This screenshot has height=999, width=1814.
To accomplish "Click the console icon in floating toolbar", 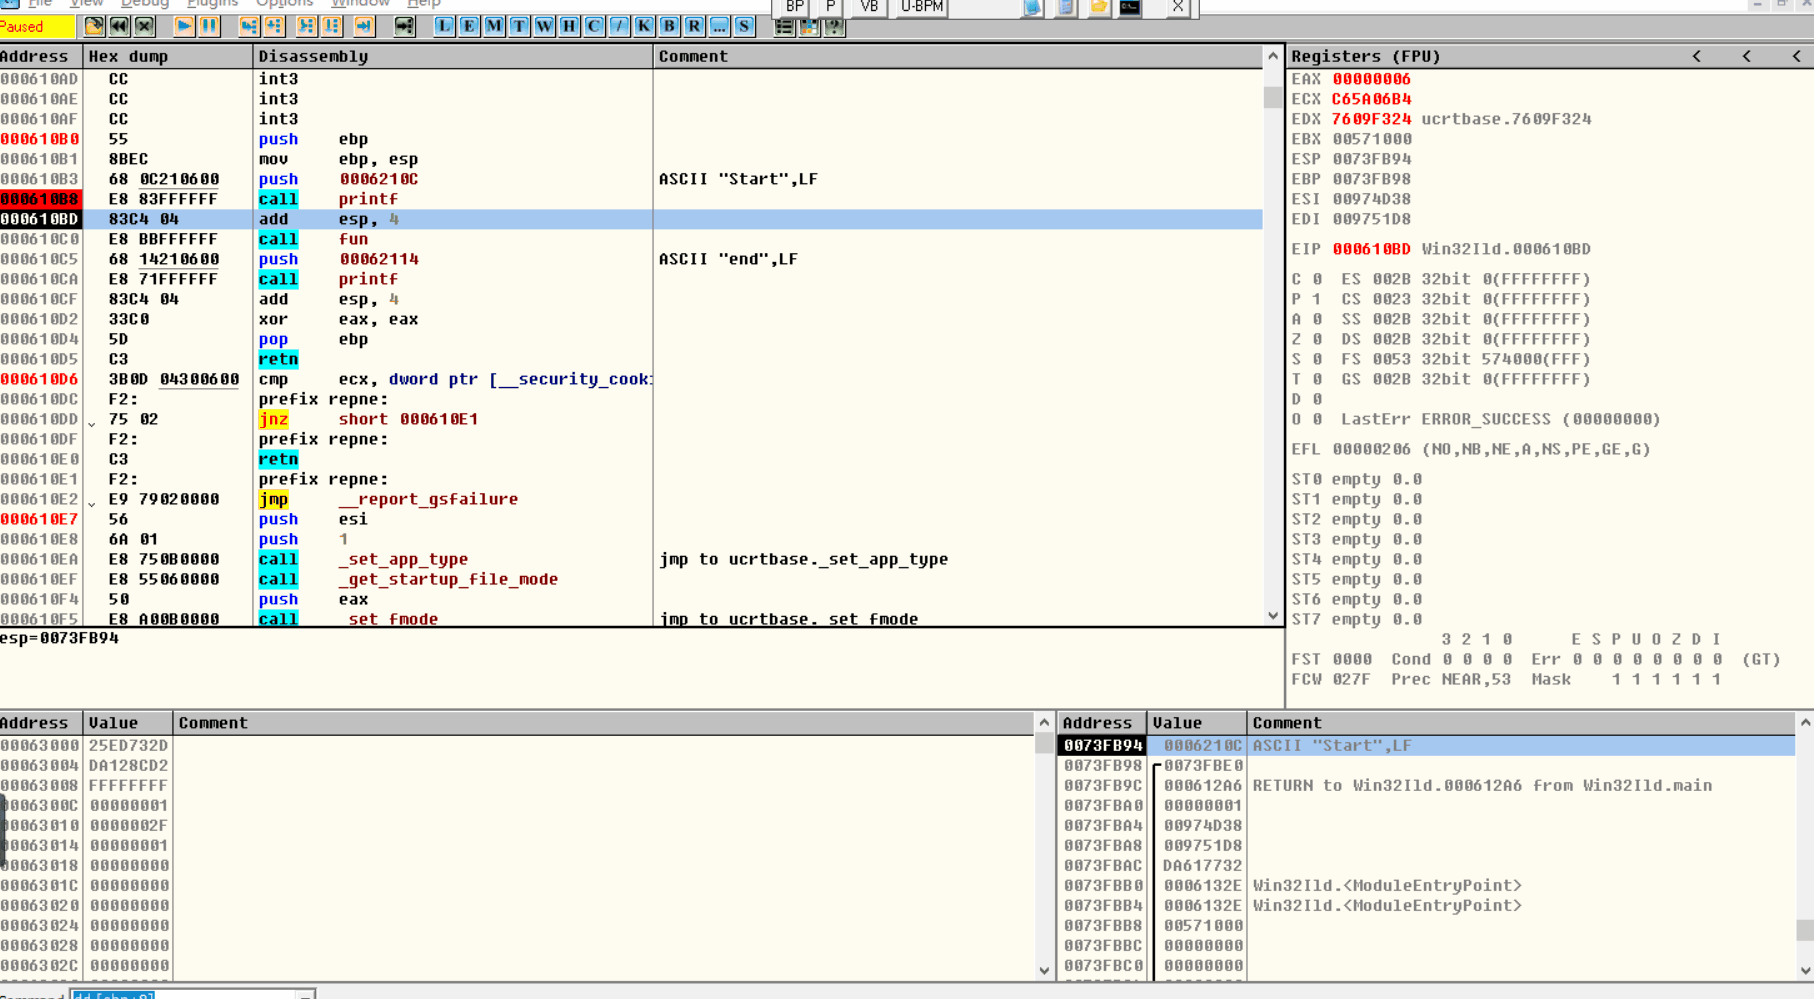I will point(1130,7).
